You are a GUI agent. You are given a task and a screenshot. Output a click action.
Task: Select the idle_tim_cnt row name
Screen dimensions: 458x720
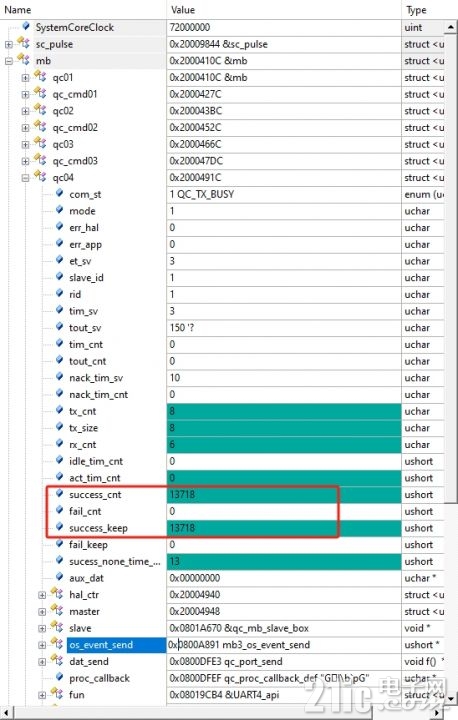tap(96, 461)
